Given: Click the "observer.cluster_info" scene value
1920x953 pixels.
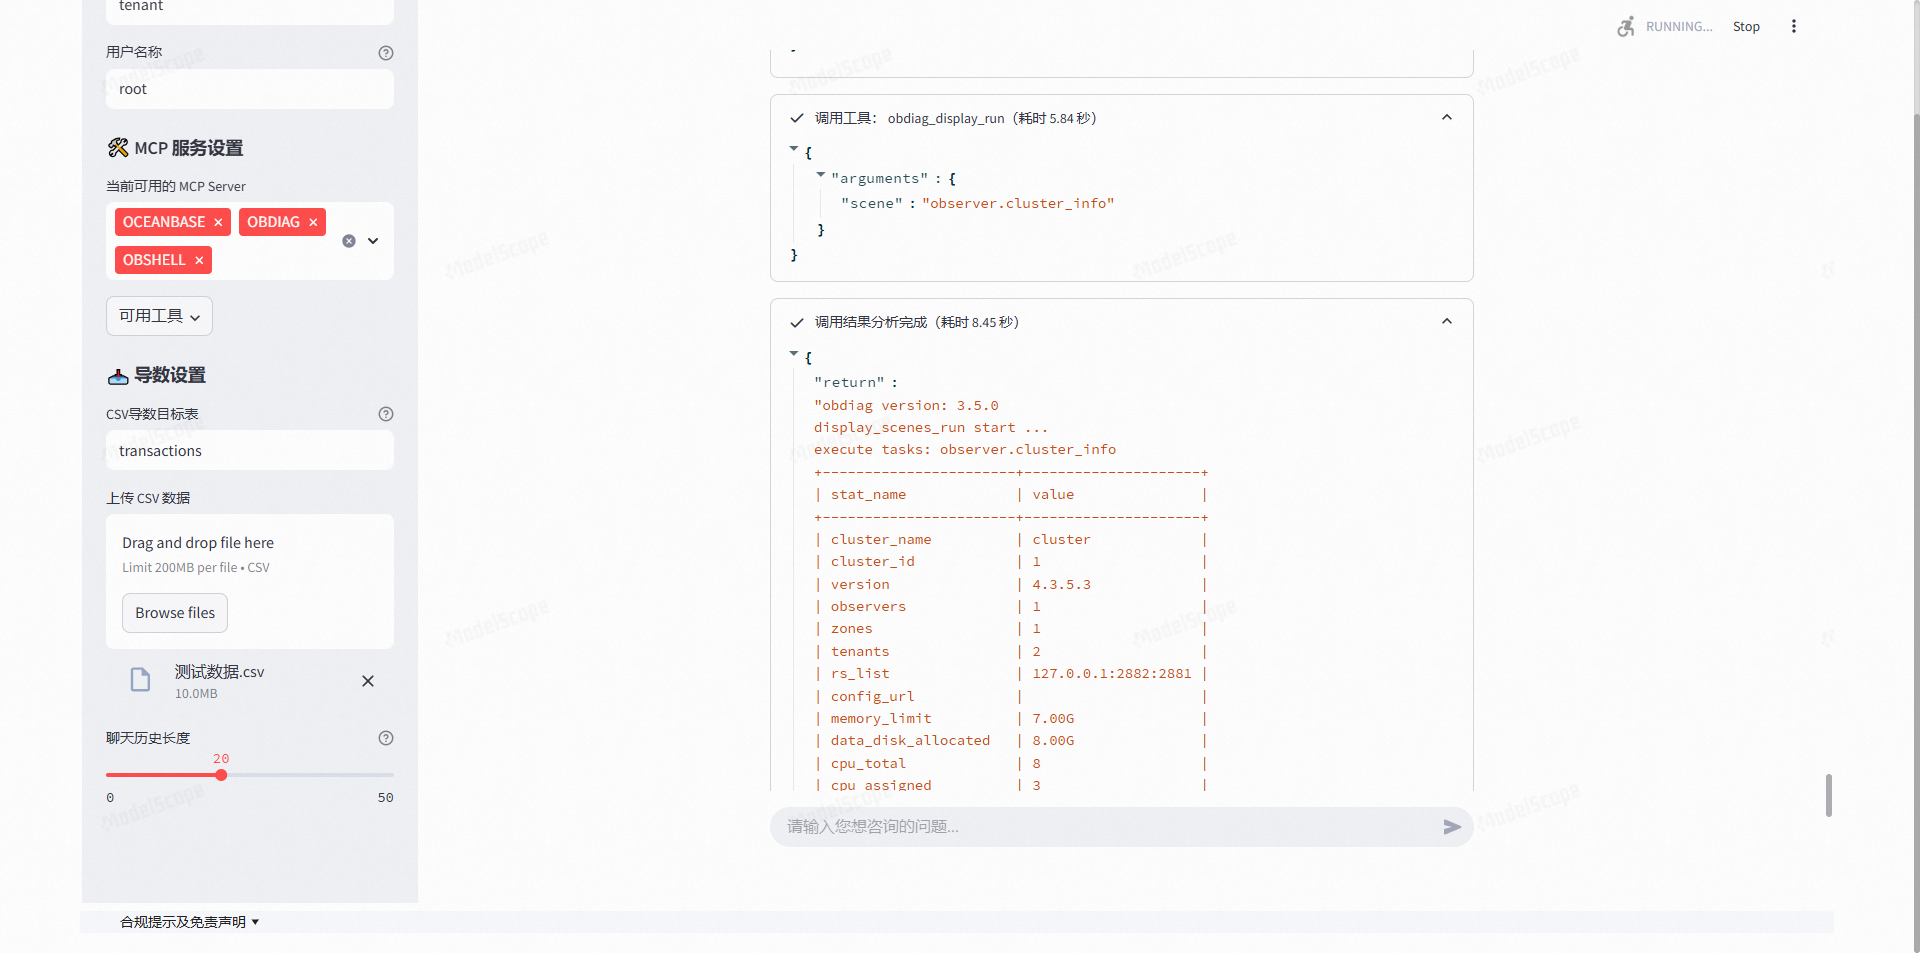Looking at the screenshot, I should tap(1018, 203).
